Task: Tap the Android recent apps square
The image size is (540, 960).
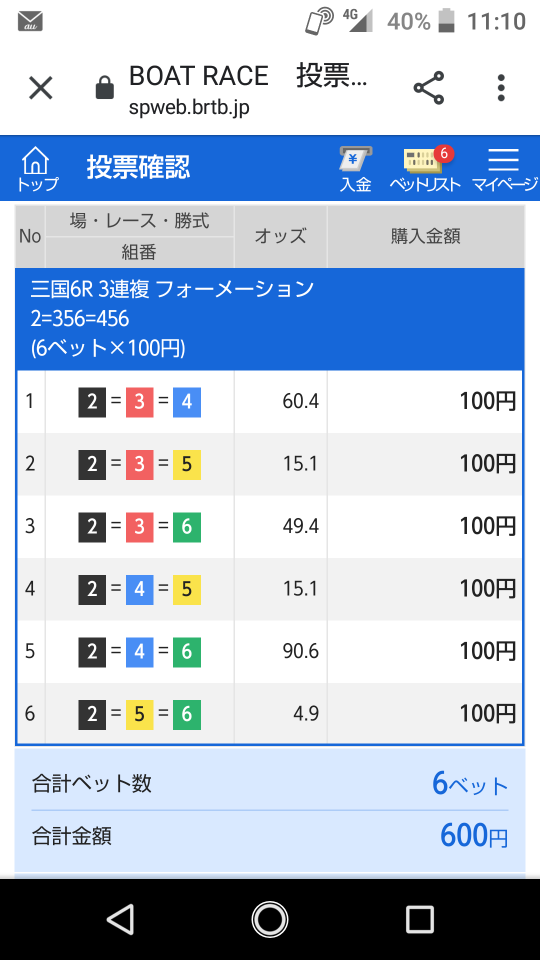Action: pos(420,919)
